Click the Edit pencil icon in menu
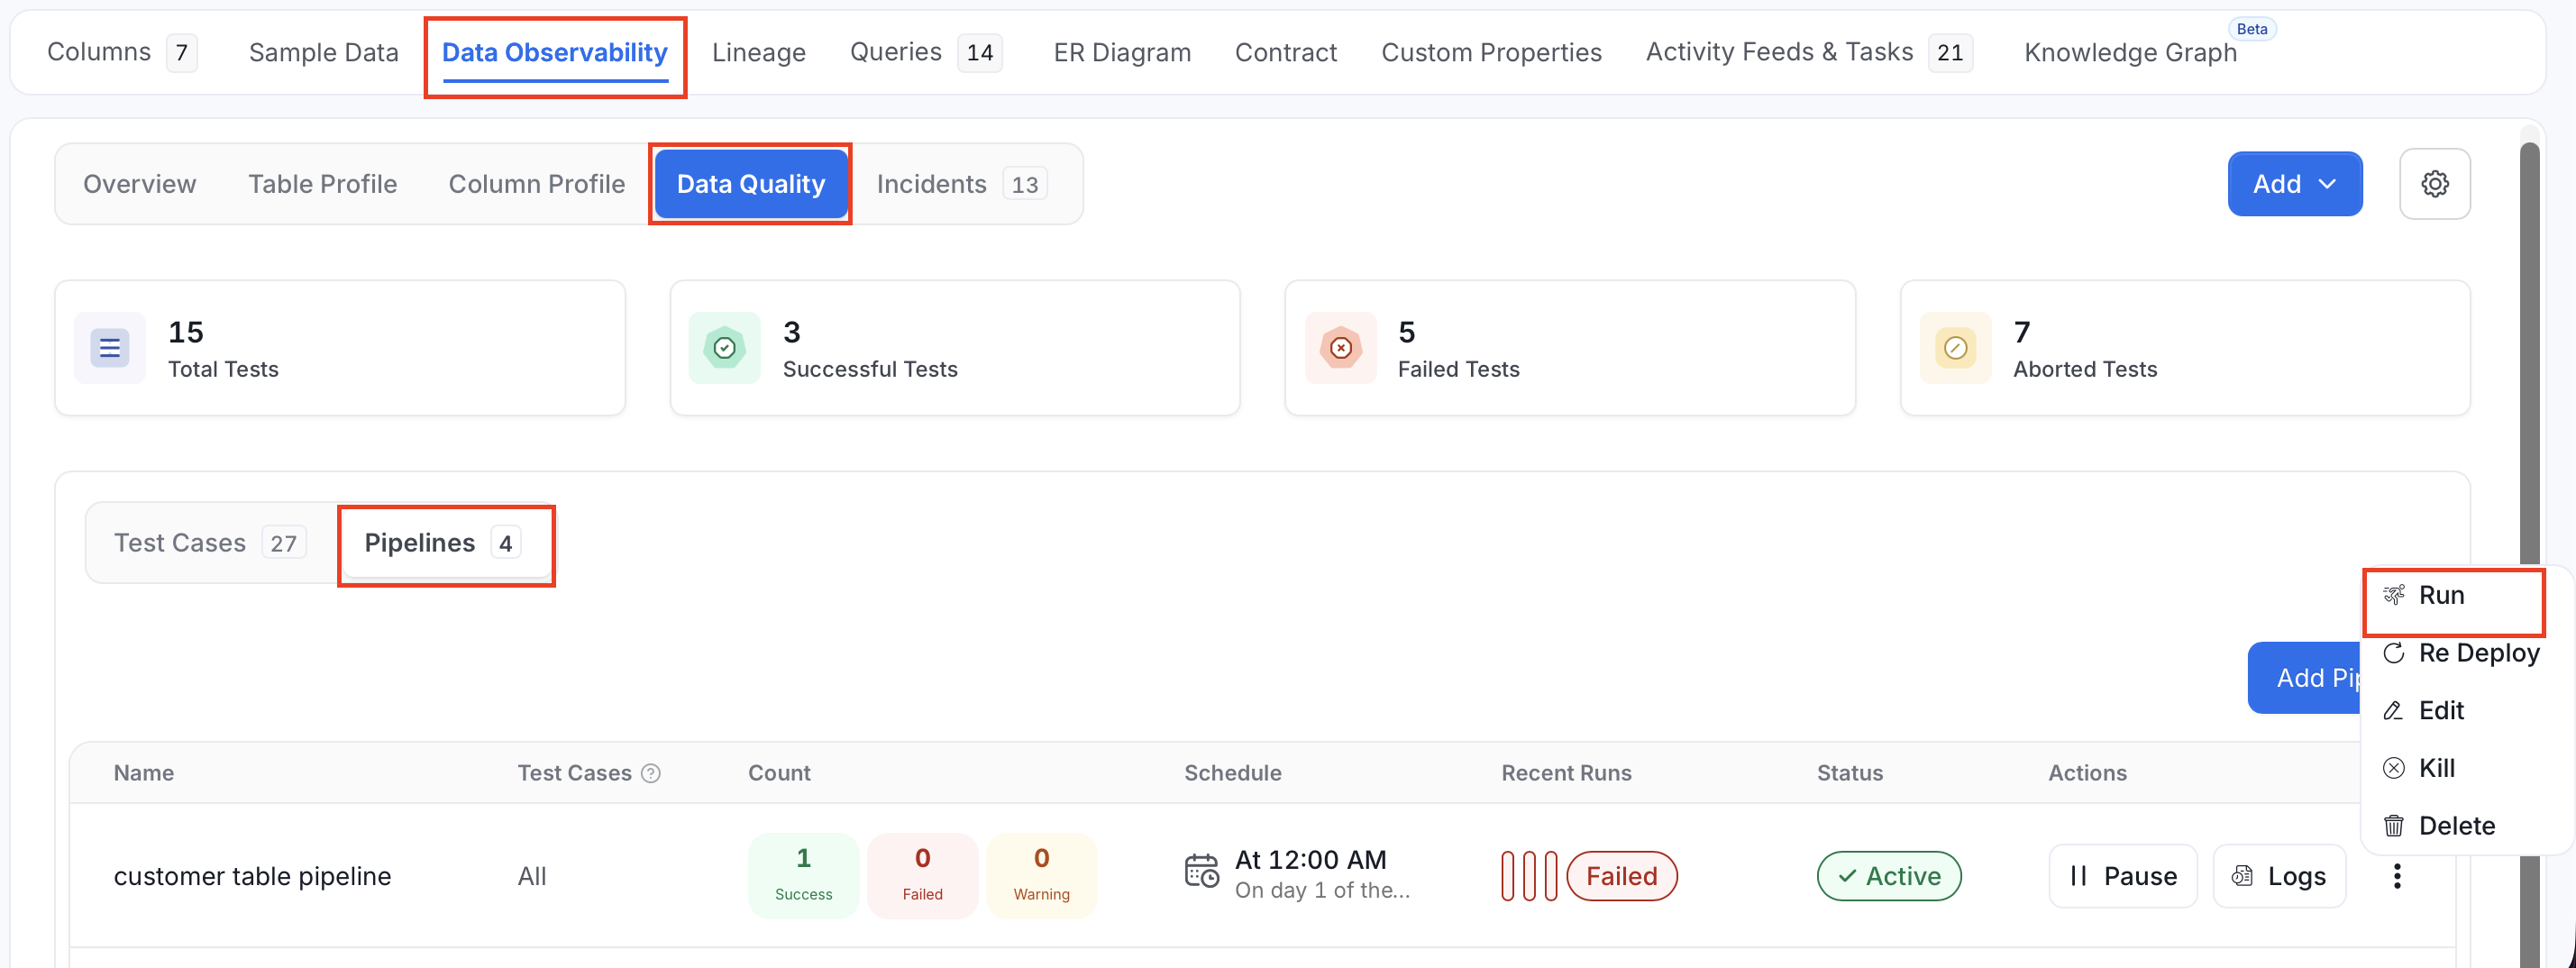 2393,711
